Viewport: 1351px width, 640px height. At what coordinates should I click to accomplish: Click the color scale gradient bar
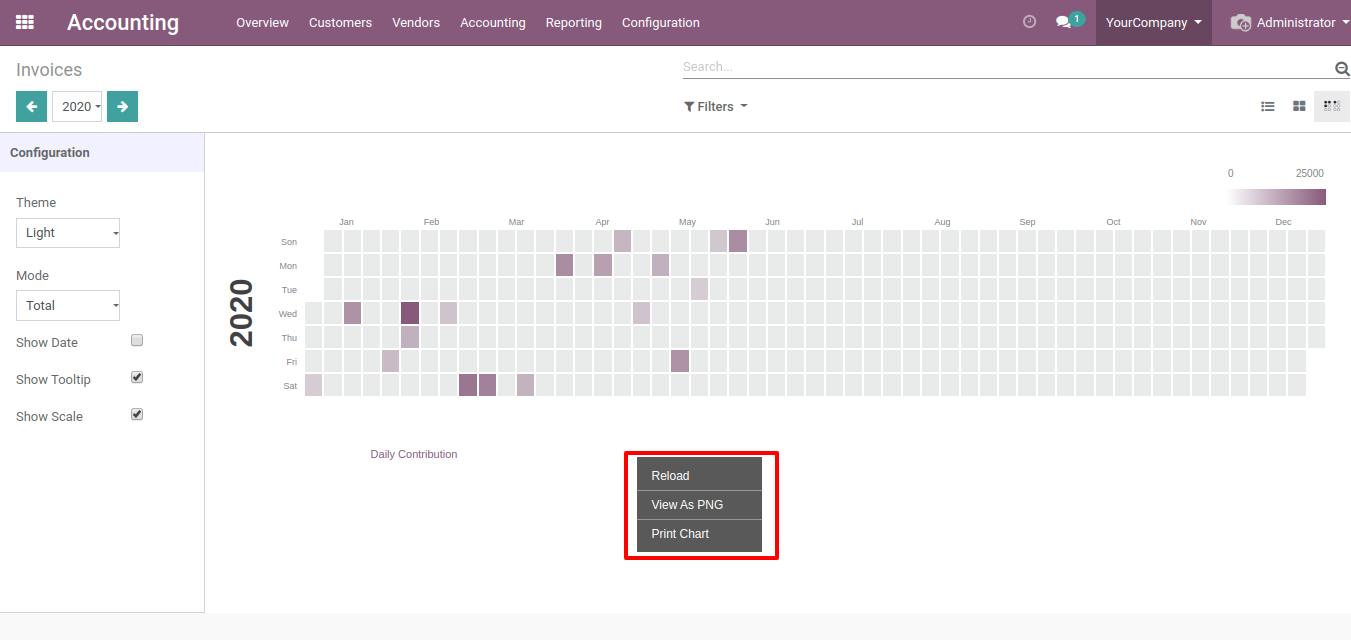[x=1276, y=197]
